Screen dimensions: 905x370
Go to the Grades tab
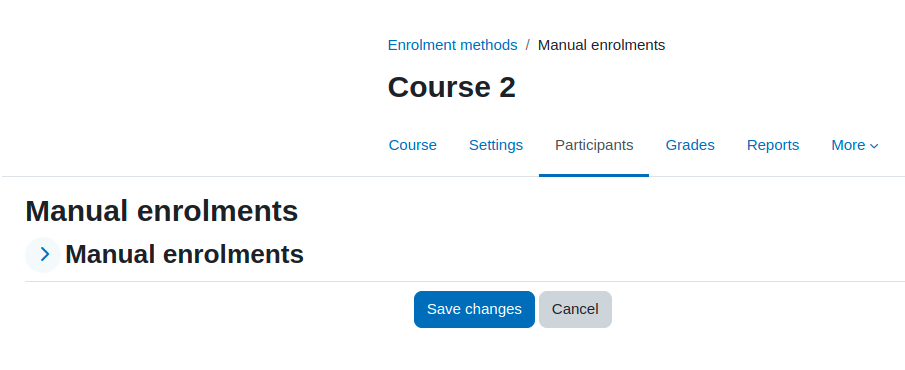[x=690, y=145]
